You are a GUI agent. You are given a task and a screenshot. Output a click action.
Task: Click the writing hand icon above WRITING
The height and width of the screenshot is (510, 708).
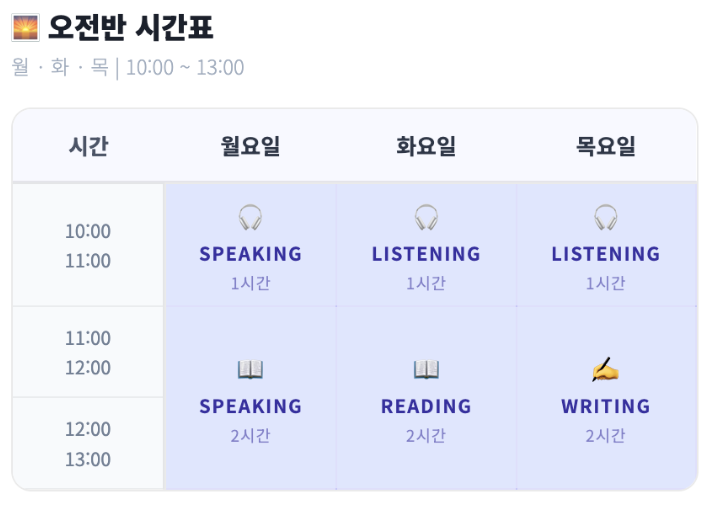pos(606,370)
